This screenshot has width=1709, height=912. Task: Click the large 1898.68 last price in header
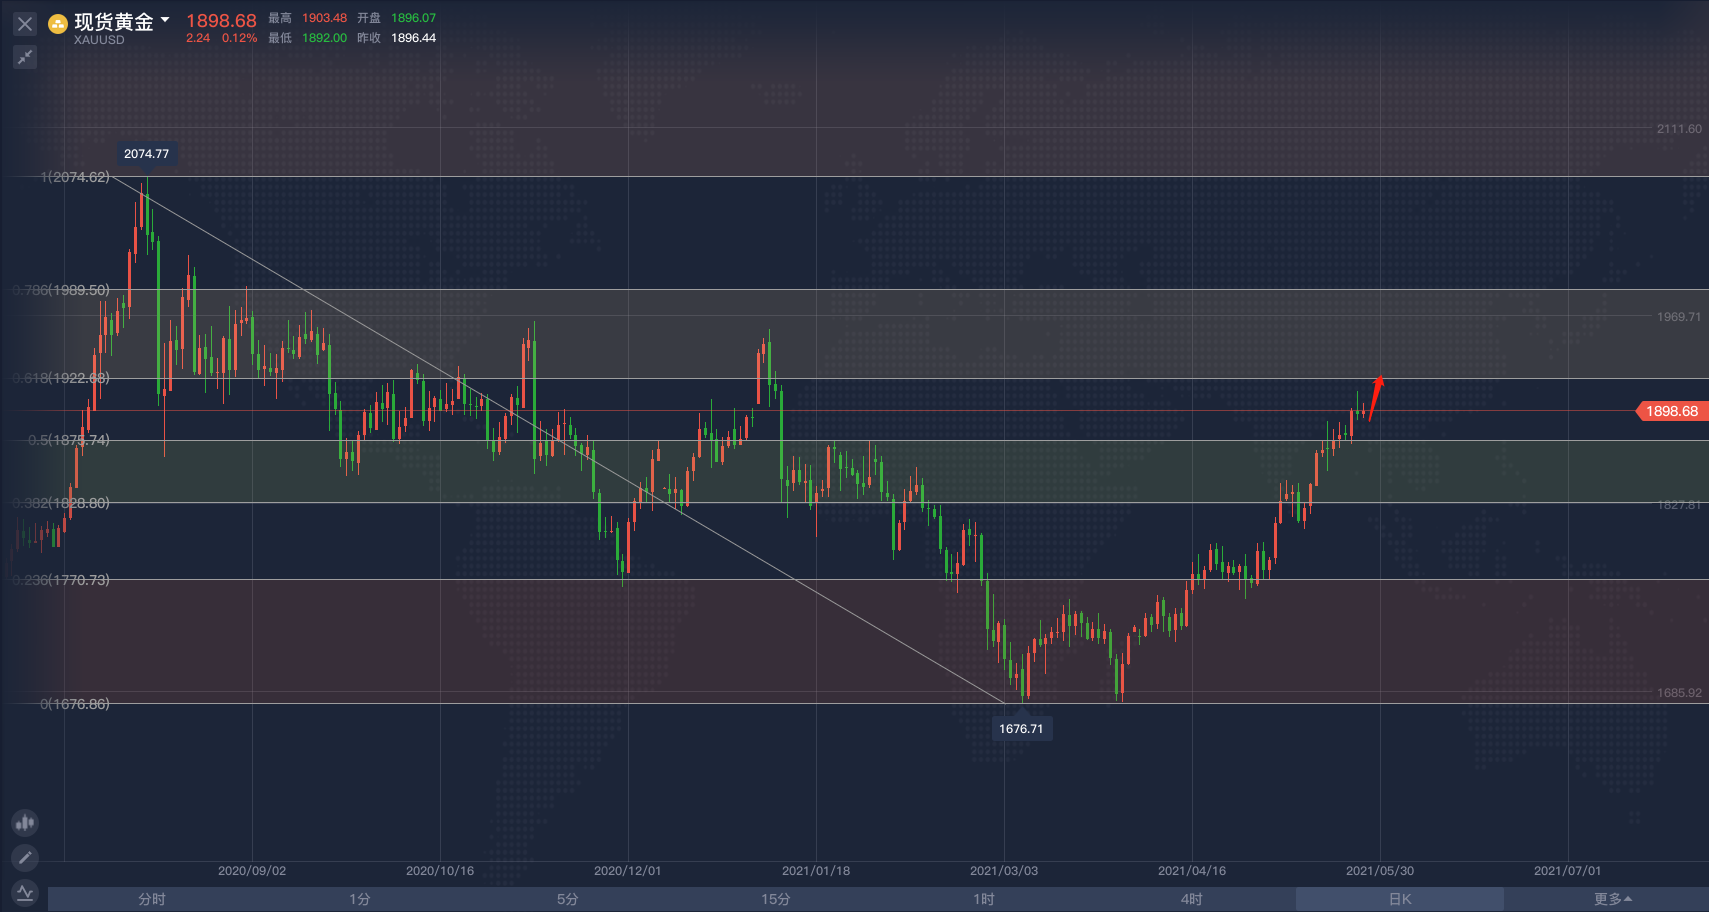[x=221, y=21]
